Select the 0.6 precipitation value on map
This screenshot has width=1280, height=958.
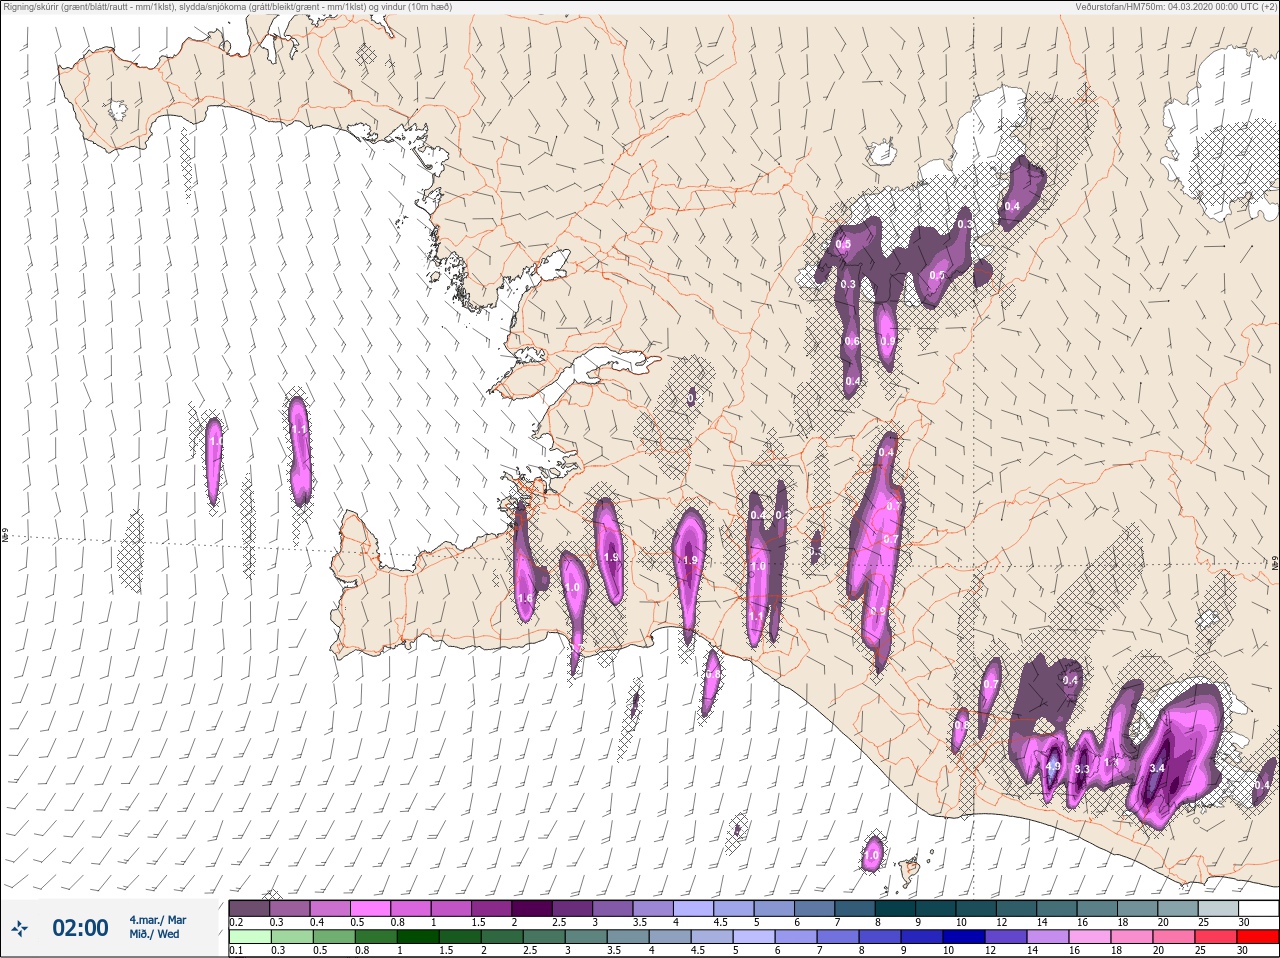852,341
